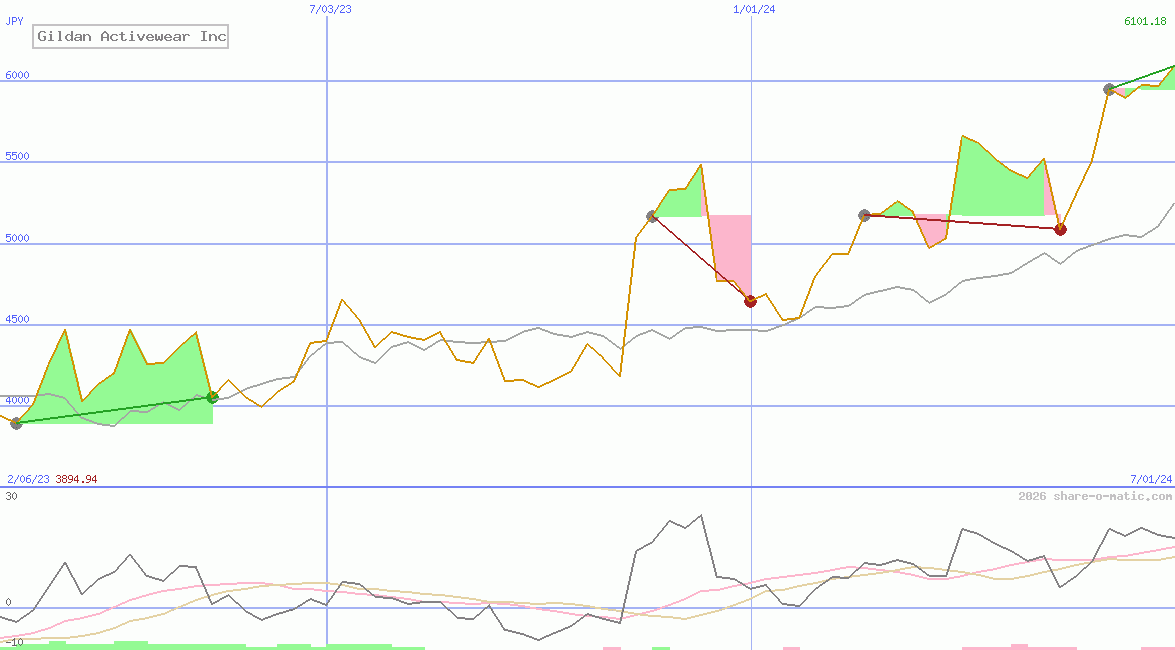Select the 1/01/24 date marker label
Viewport: 1175px width, 650px height.
754,9
